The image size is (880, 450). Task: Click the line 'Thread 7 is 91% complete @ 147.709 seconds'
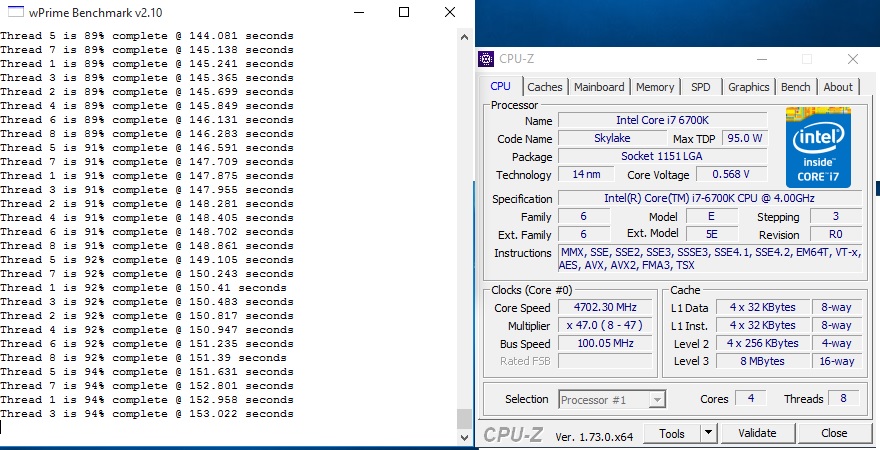[147, 162]
